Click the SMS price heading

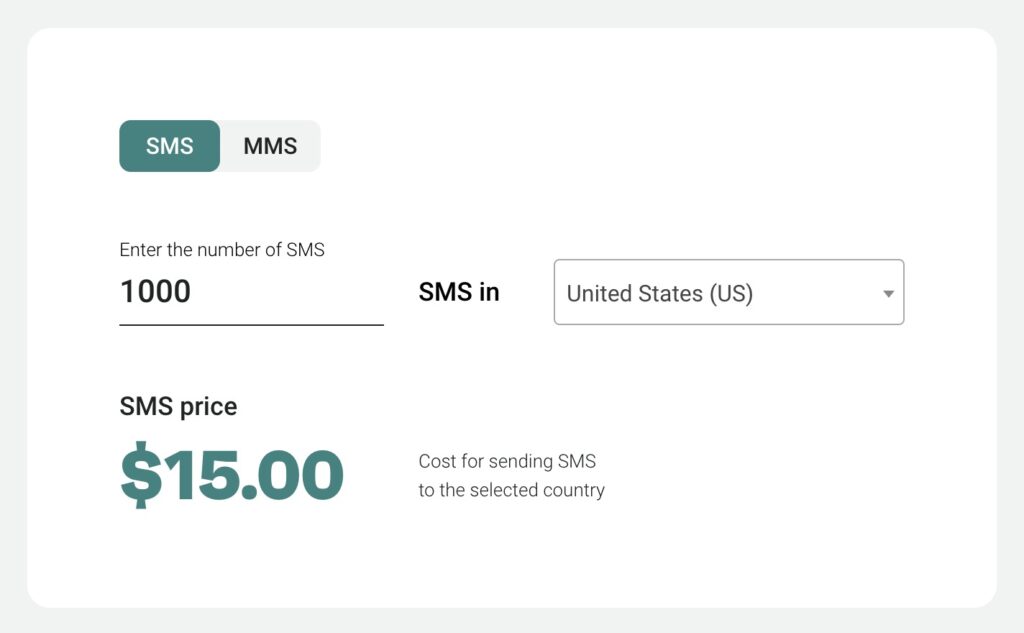(x=179, y=406)
